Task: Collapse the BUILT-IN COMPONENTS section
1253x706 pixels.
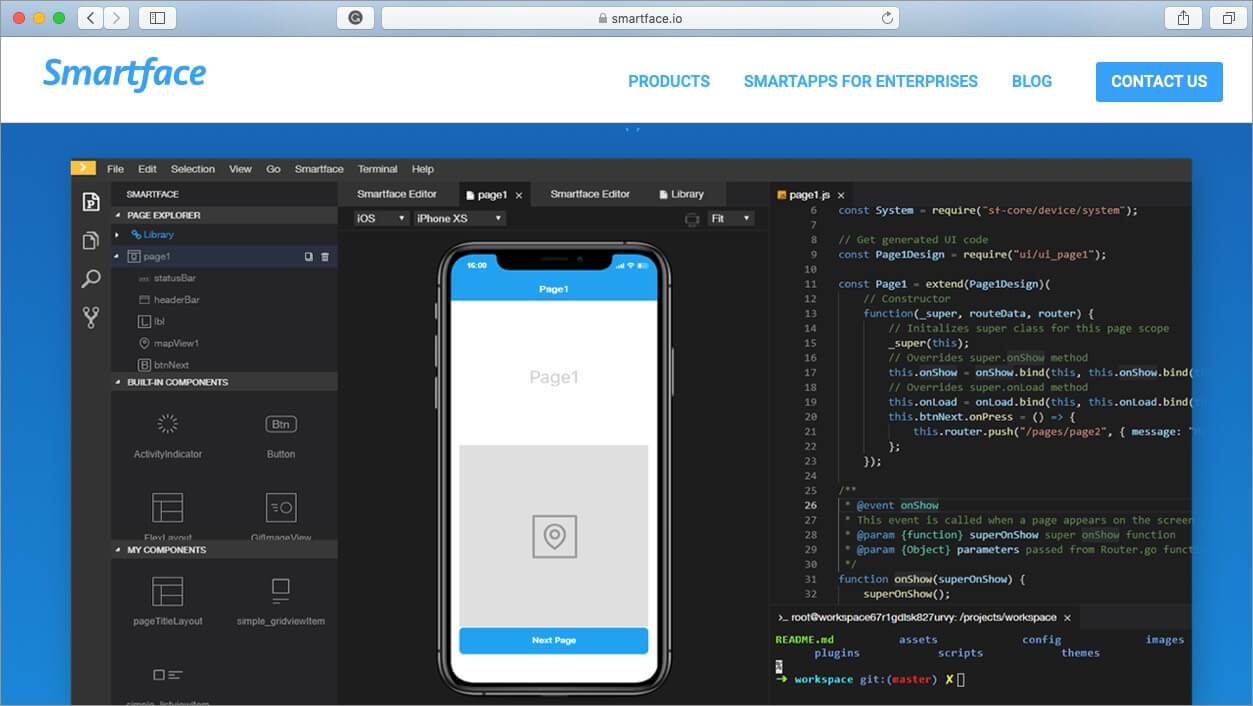Action: [x=119, y=382]
